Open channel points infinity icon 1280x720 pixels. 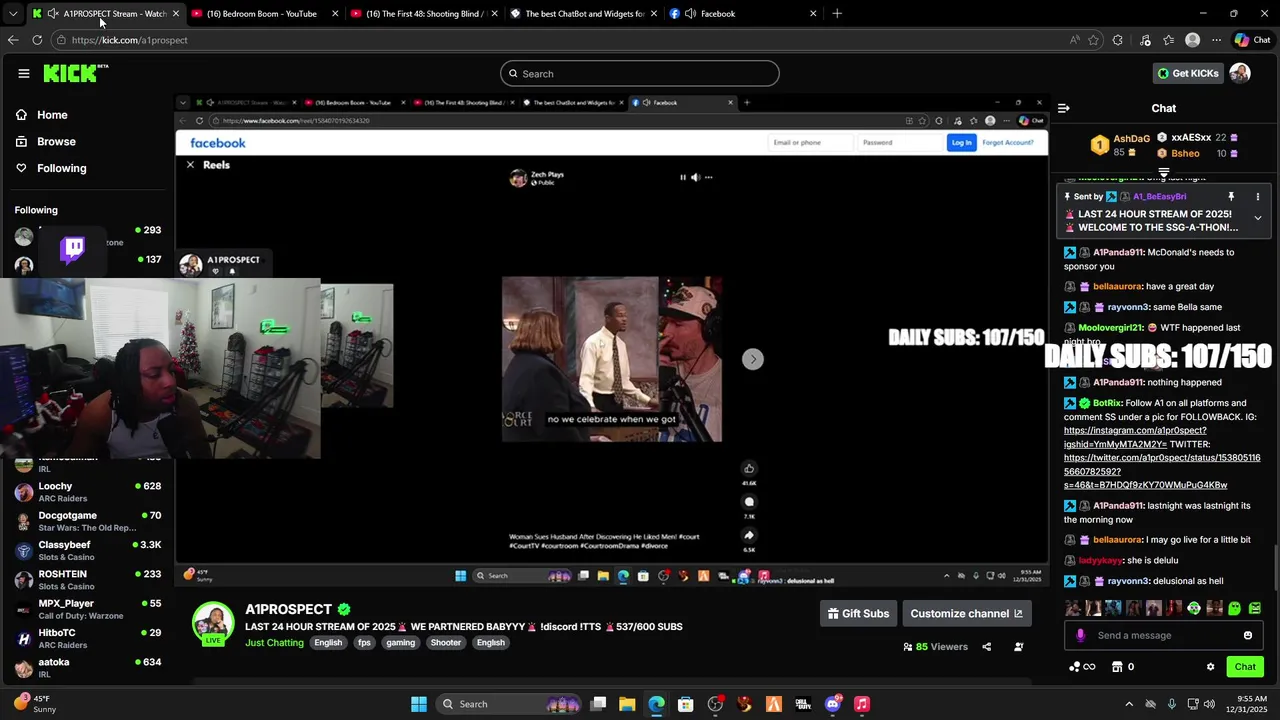pos(1082,667)
